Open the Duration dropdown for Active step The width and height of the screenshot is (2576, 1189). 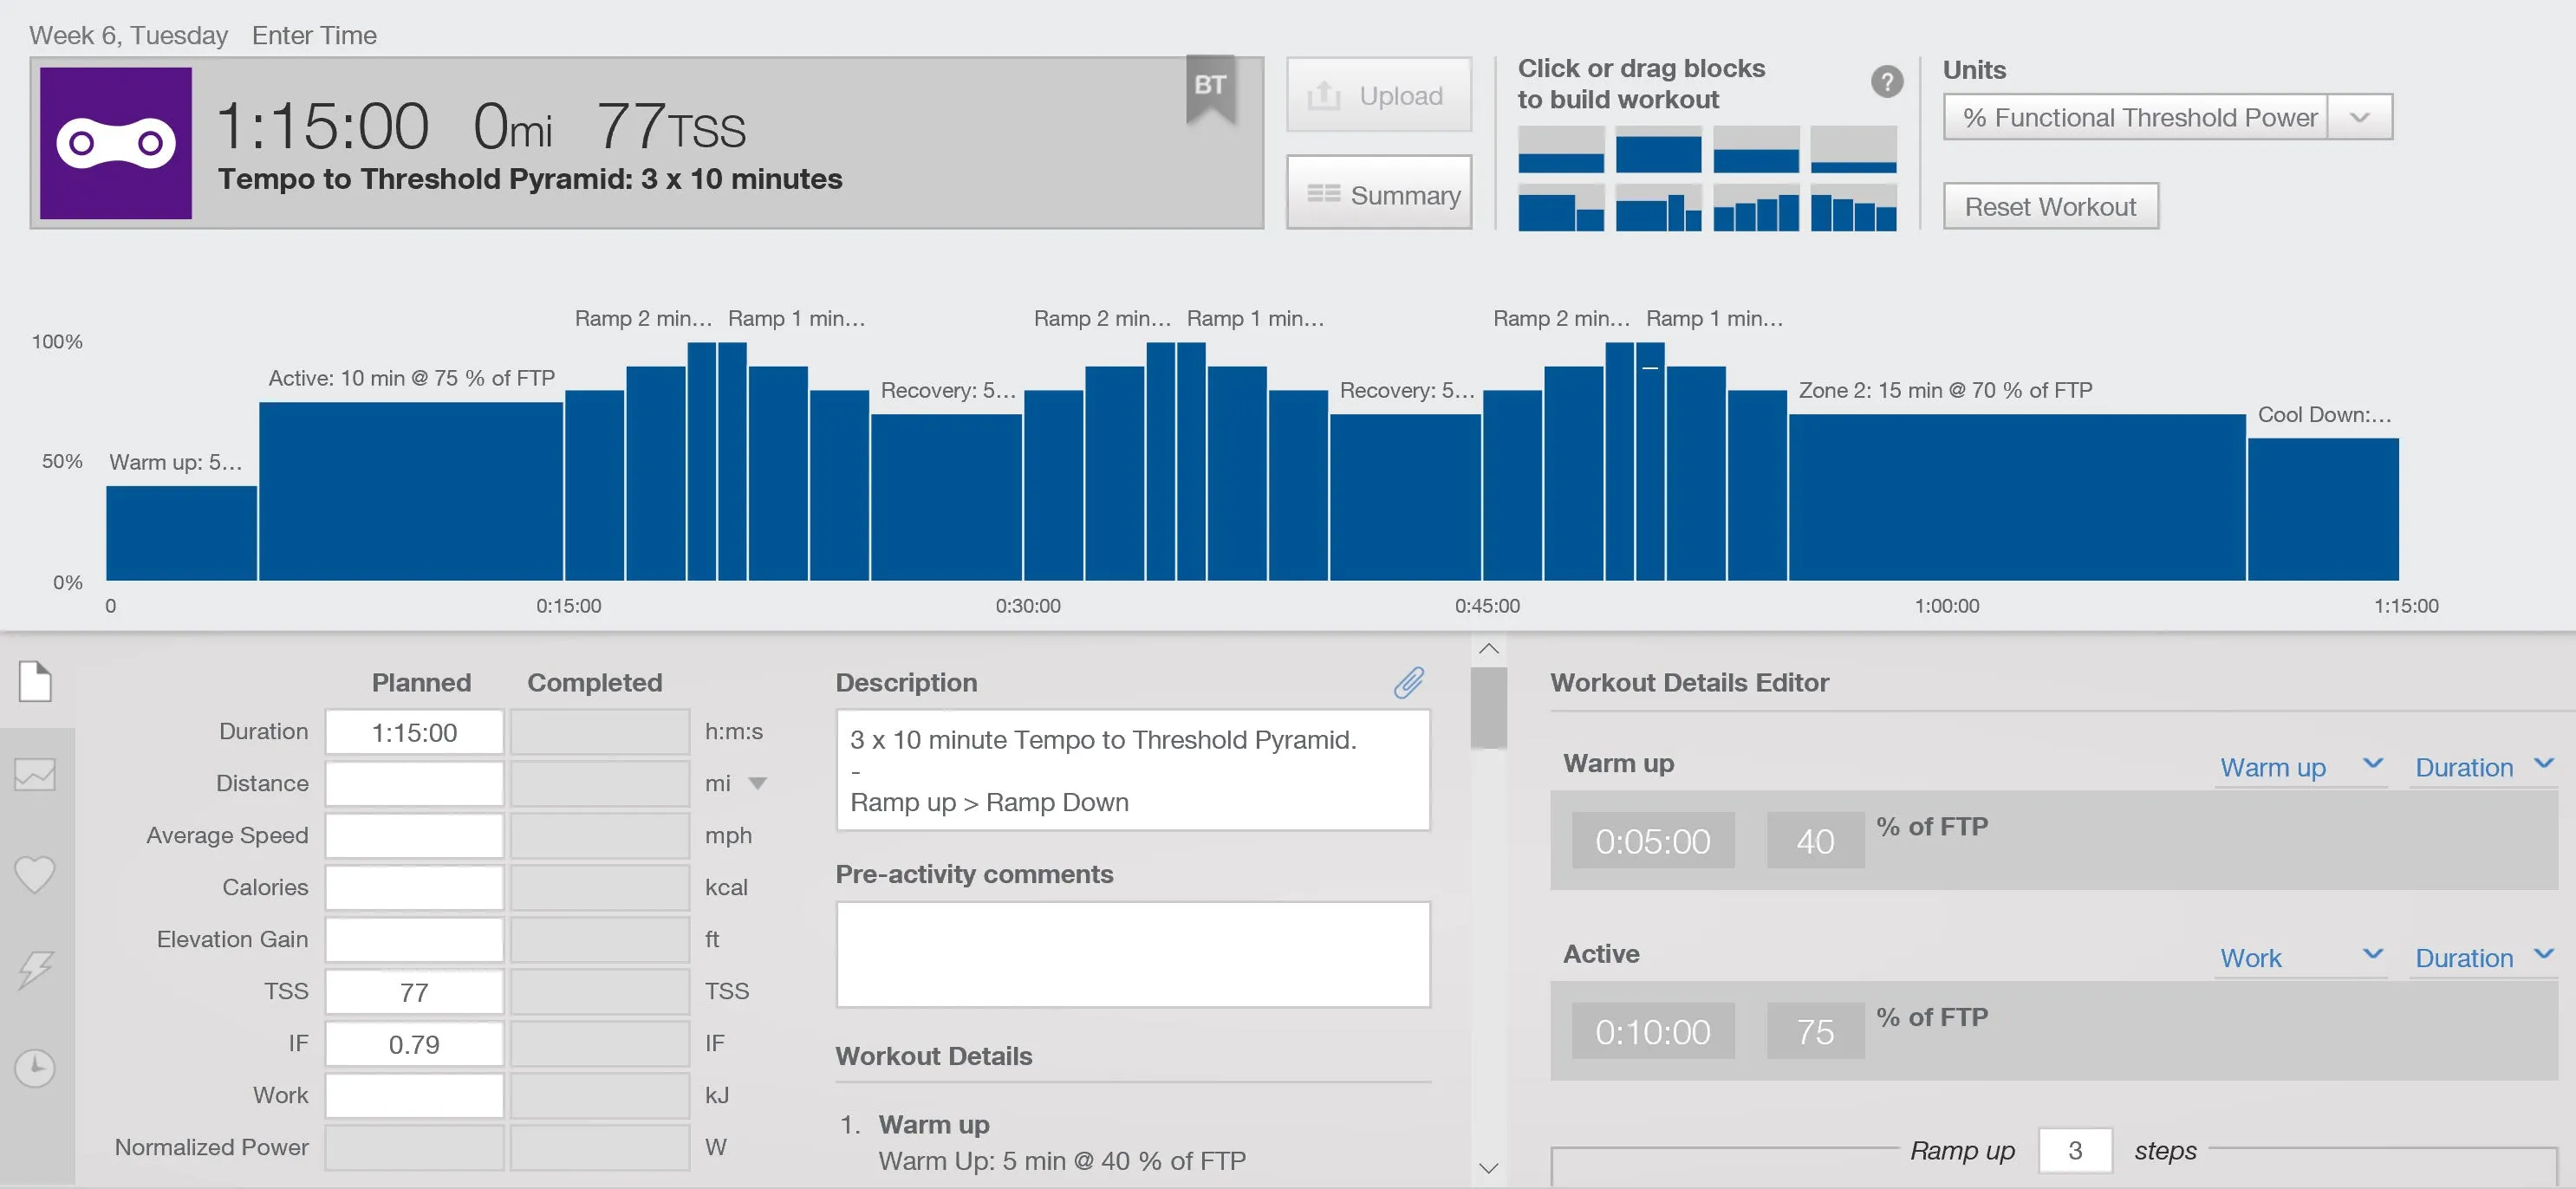click(x=2484, y=957)
